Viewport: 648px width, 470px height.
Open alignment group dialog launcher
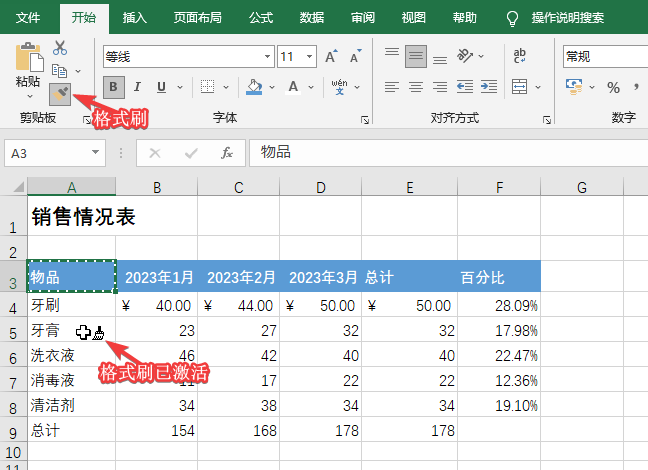click(x=547, y=120)
